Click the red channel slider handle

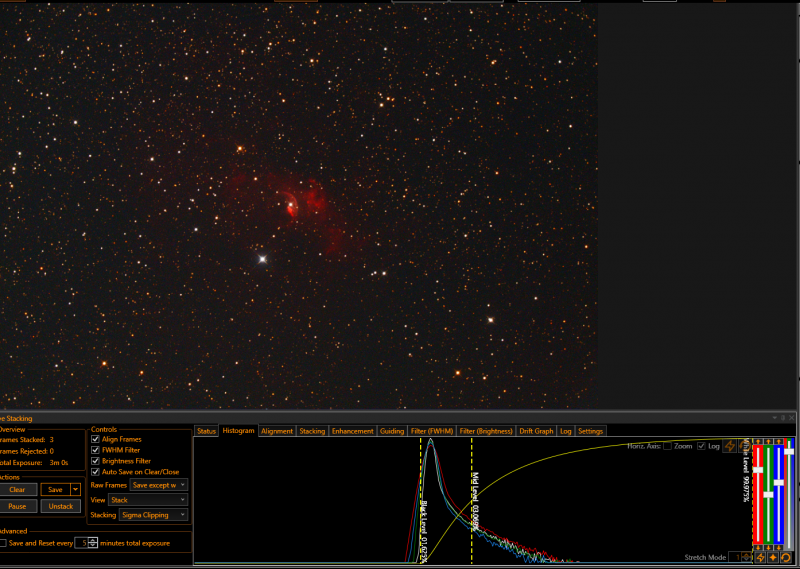coord(758,469)
